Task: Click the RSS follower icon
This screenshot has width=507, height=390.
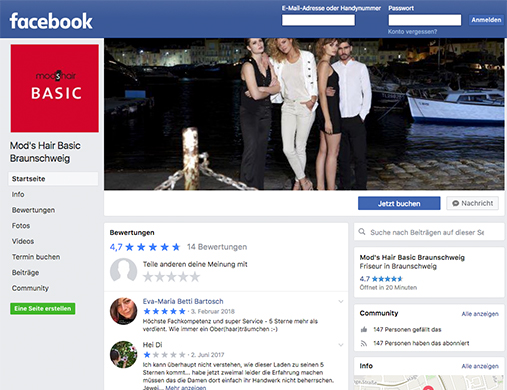Action: point(364,343)
